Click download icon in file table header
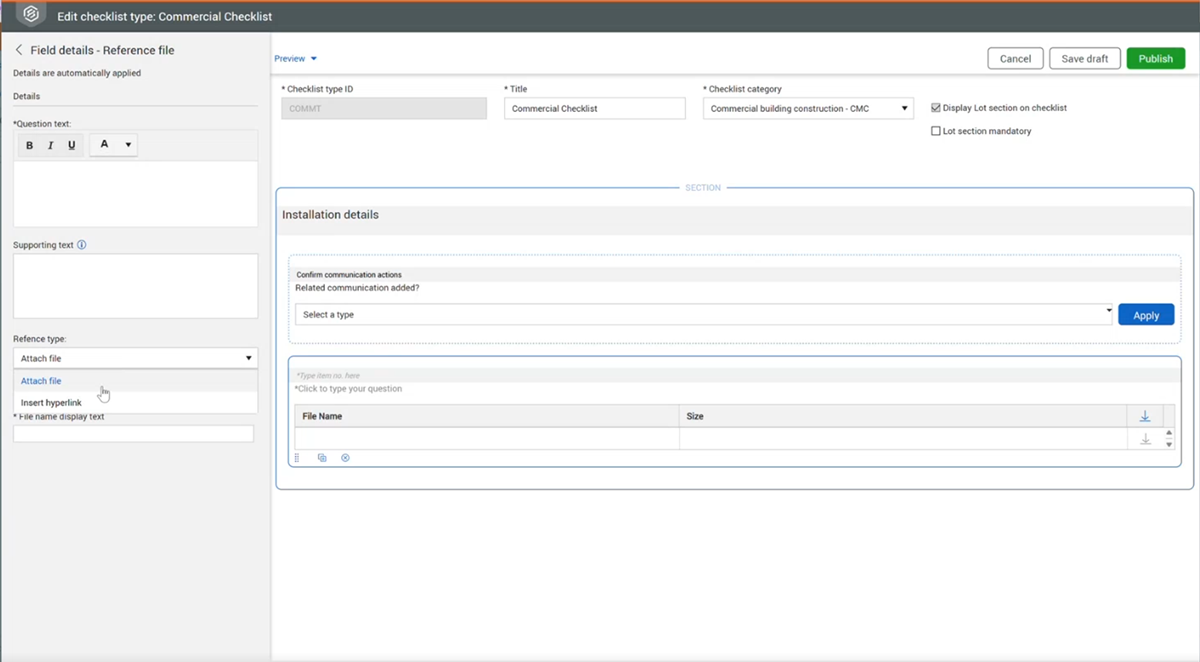This screenshot has height=662, width=1200. click(1145, 416)
